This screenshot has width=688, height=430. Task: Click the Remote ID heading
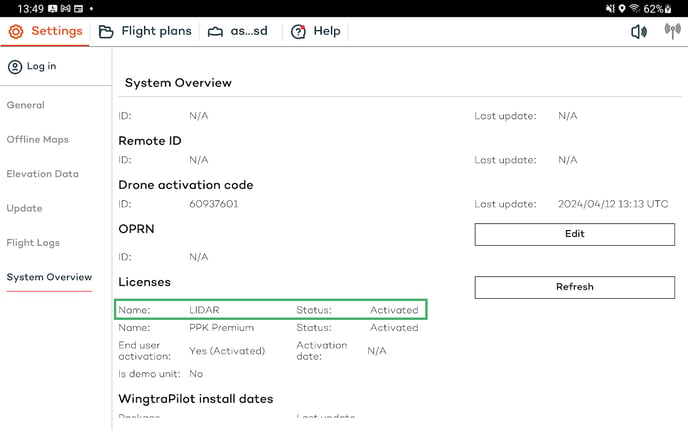click(150, 141)
